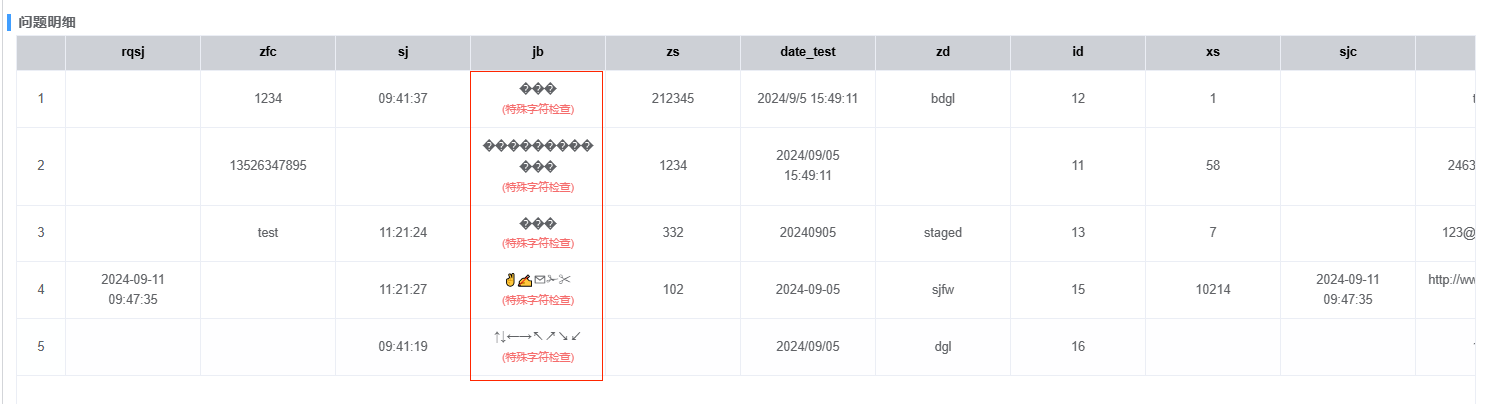Click the 特殊字符检查 label in row 5
The image size is (1487, 404).
pyautogui.click(x=538, y=357)
